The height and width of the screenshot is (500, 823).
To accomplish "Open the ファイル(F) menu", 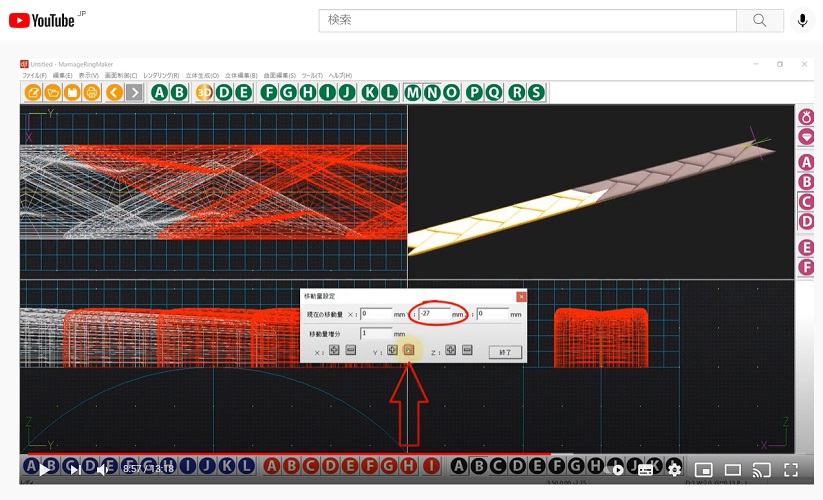I will [34, 76].
